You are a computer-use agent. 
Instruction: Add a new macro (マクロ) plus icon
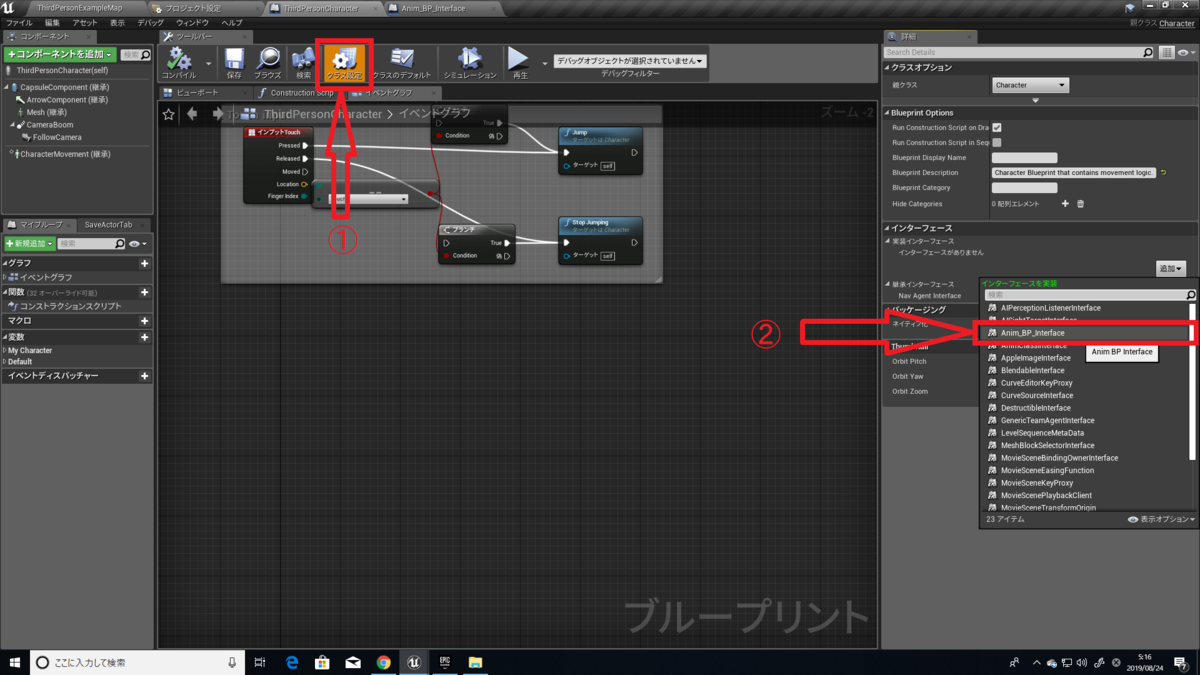click(145, 321)
